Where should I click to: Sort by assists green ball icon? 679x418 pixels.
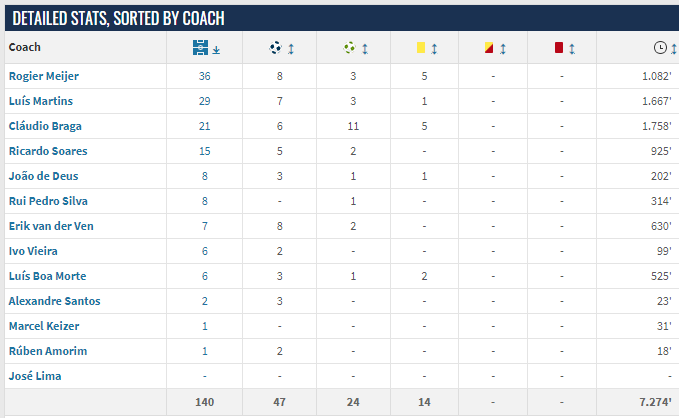pos(349,48)
